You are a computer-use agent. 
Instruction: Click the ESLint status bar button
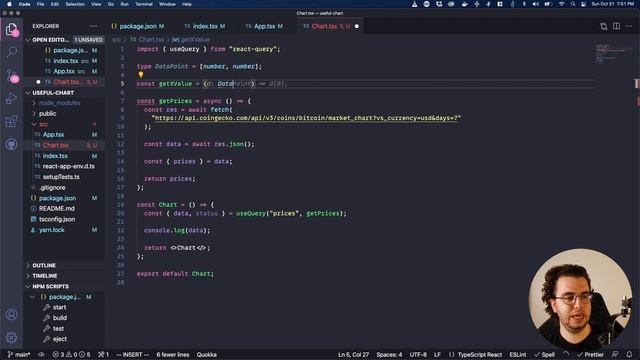pos(518,355)
